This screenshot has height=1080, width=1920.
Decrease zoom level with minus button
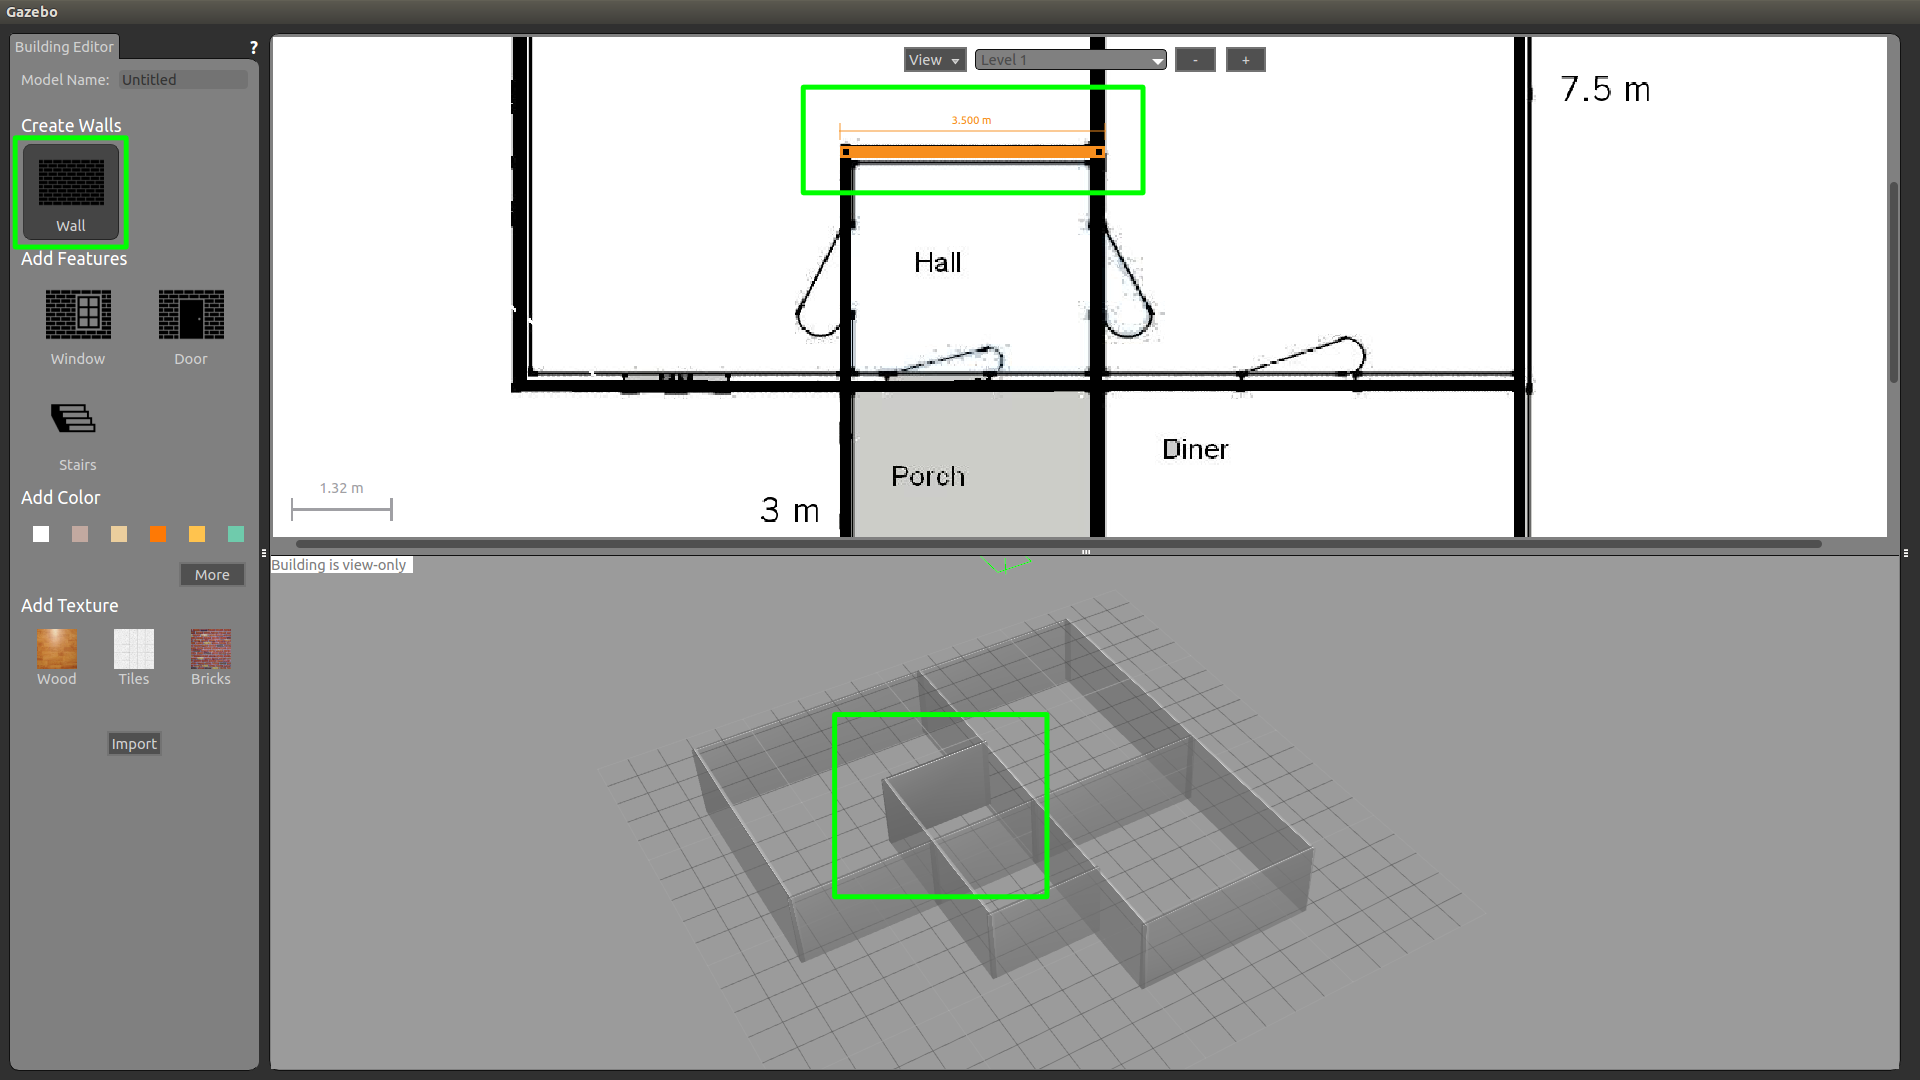point(1195,59)
